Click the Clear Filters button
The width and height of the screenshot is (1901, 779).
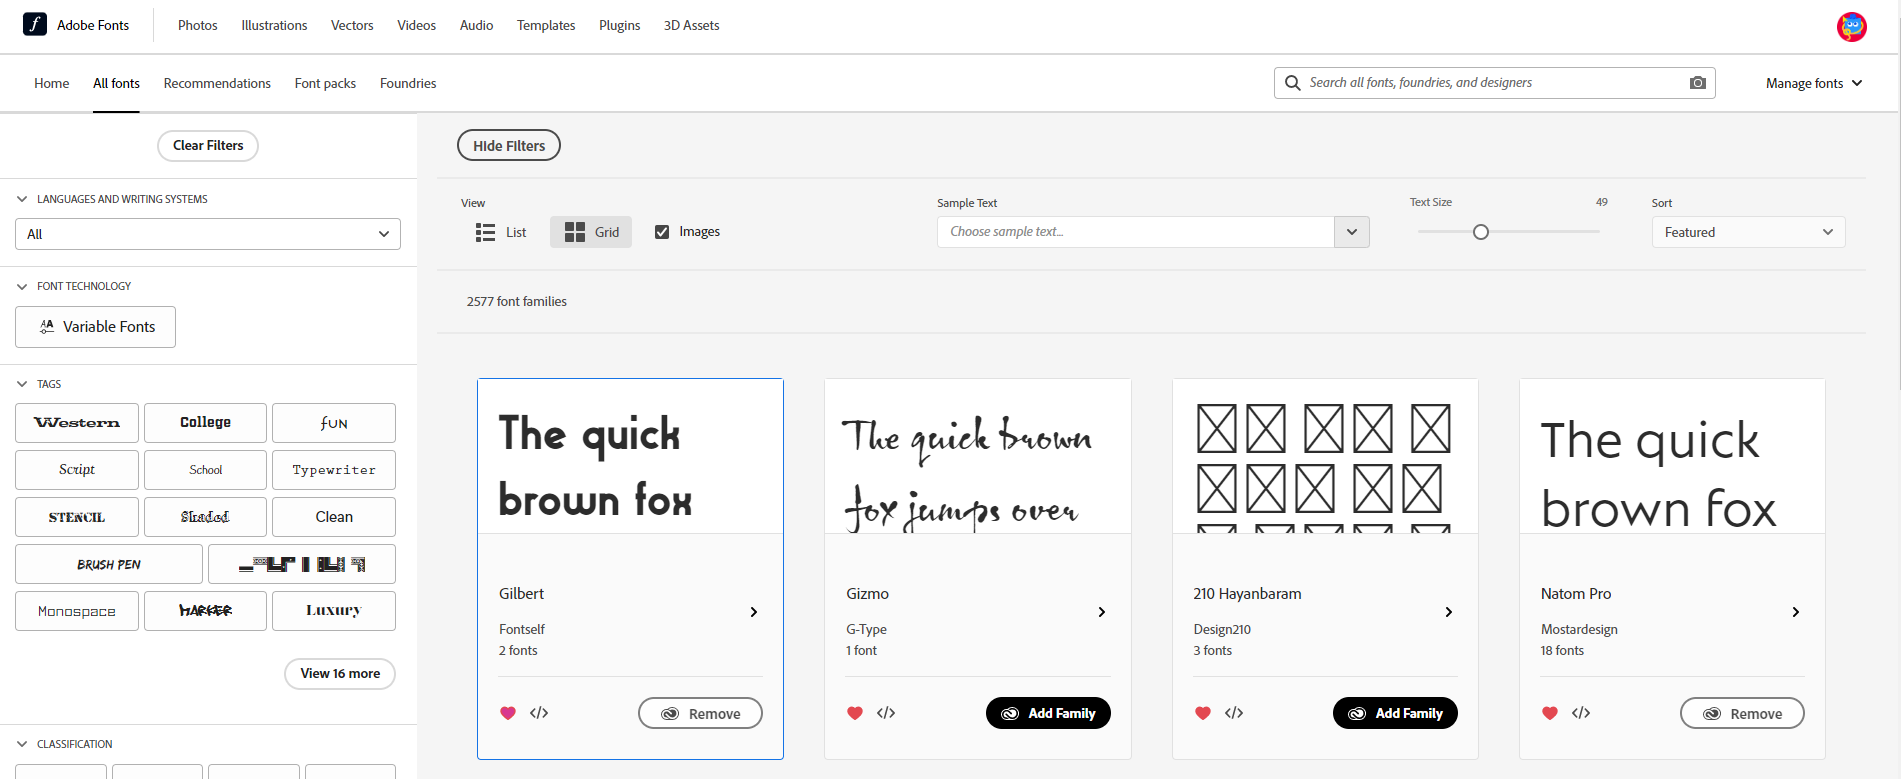coord(208,146)
